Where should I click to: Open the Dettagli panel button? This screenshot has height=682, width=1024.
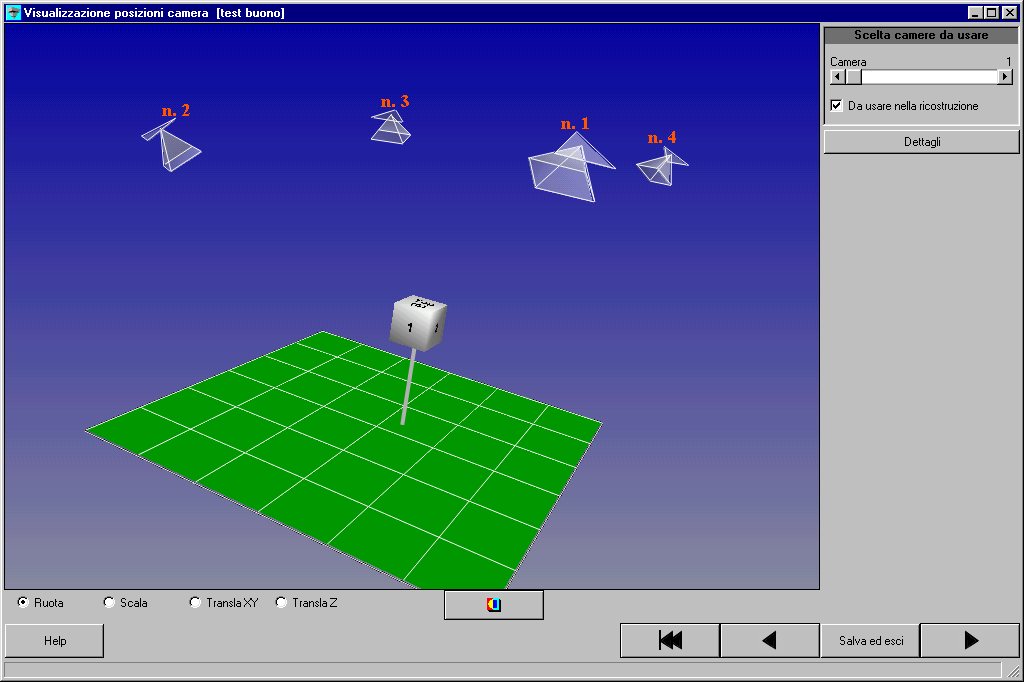921,142
